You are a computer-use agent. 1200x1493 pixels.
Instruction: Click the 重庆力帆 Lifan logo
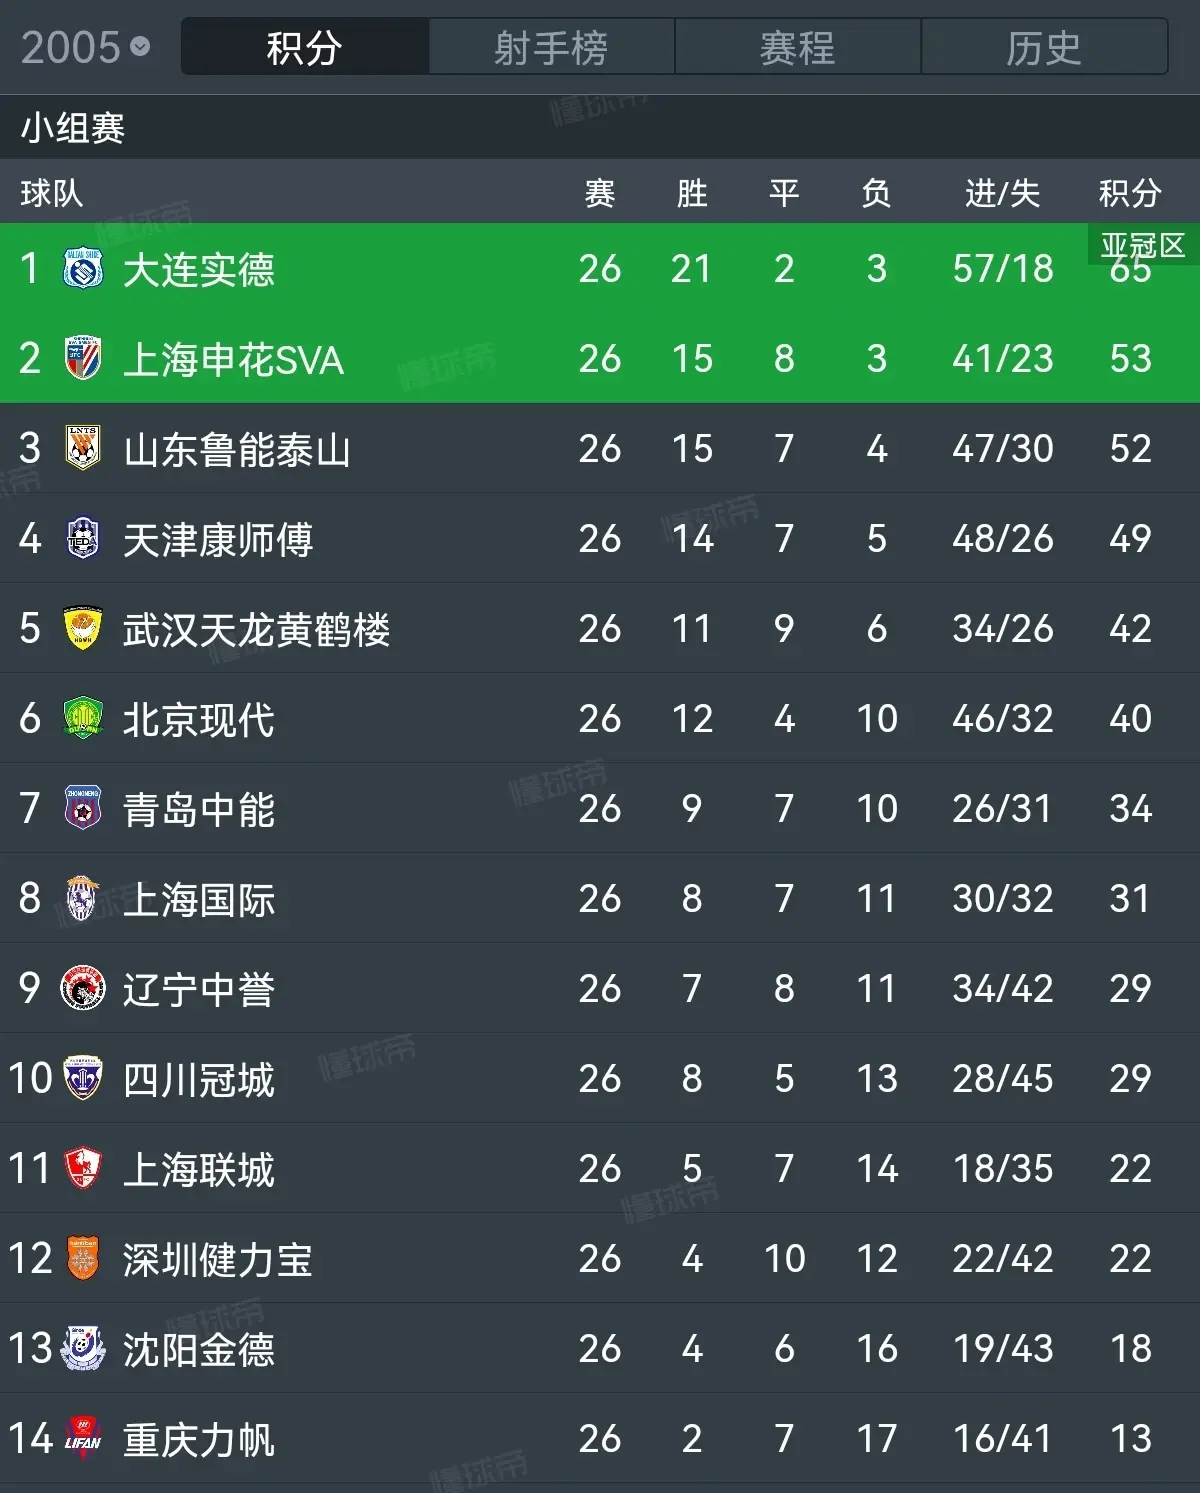point(83,1439)
